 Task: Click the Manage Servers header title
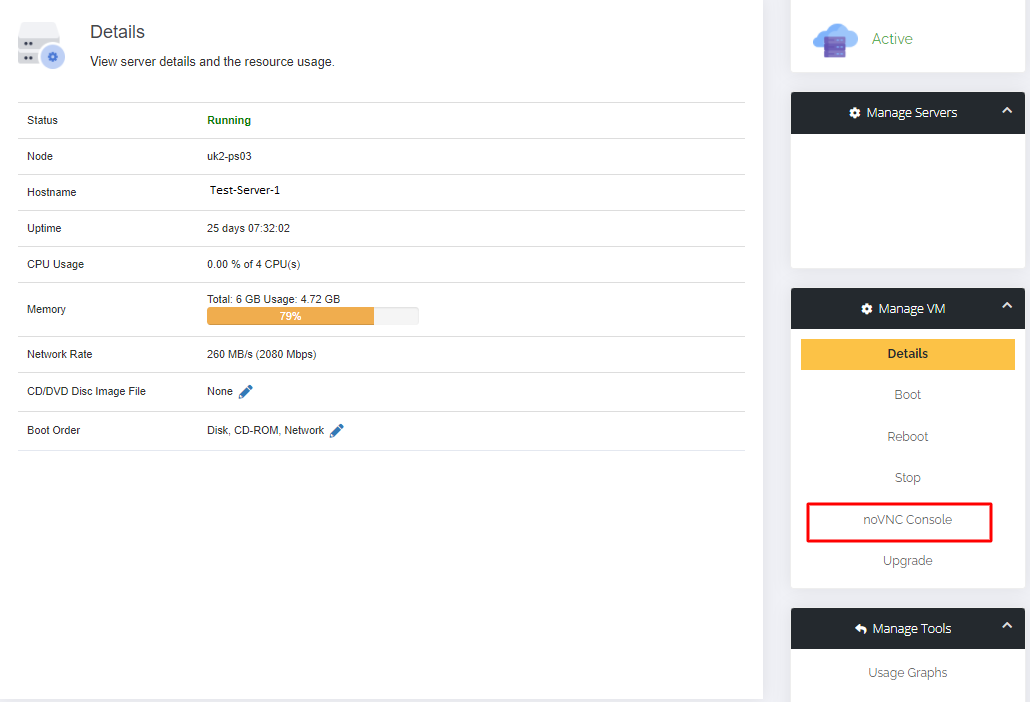click(x=911, y=113)
